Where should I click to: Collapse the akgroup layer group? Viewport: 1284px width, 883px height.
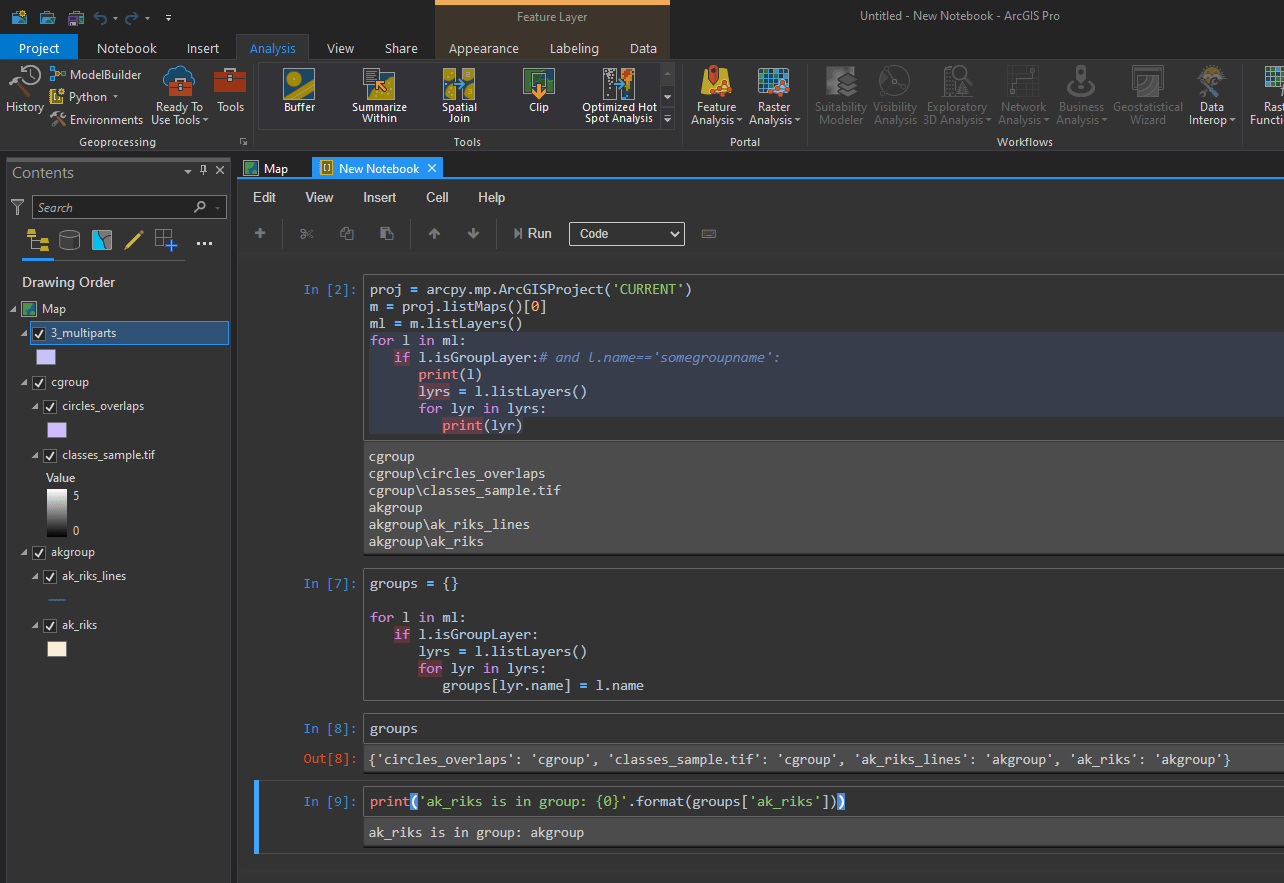point(25,553)
